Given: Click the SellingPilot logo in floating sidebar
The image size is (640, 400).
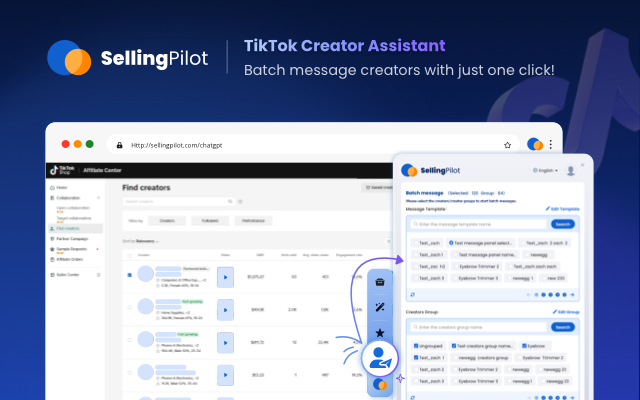Looking at the screenshot, I should [380, 384].
